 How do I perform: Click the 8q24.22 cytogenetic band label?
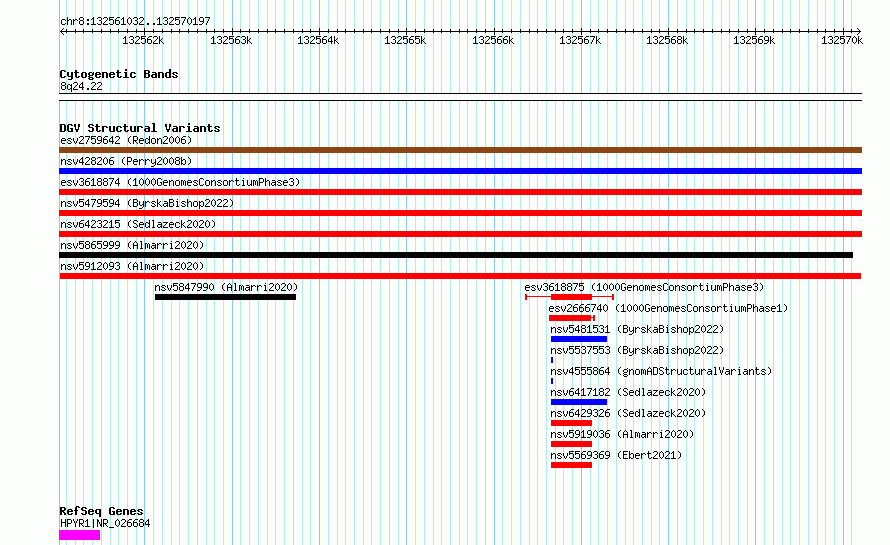[81, 86]
